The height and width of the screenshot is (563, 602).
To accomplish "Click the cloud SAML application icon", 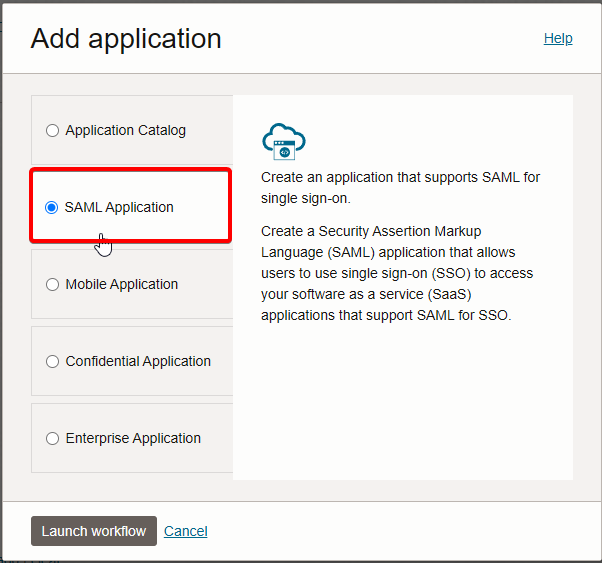I will 284,141.
